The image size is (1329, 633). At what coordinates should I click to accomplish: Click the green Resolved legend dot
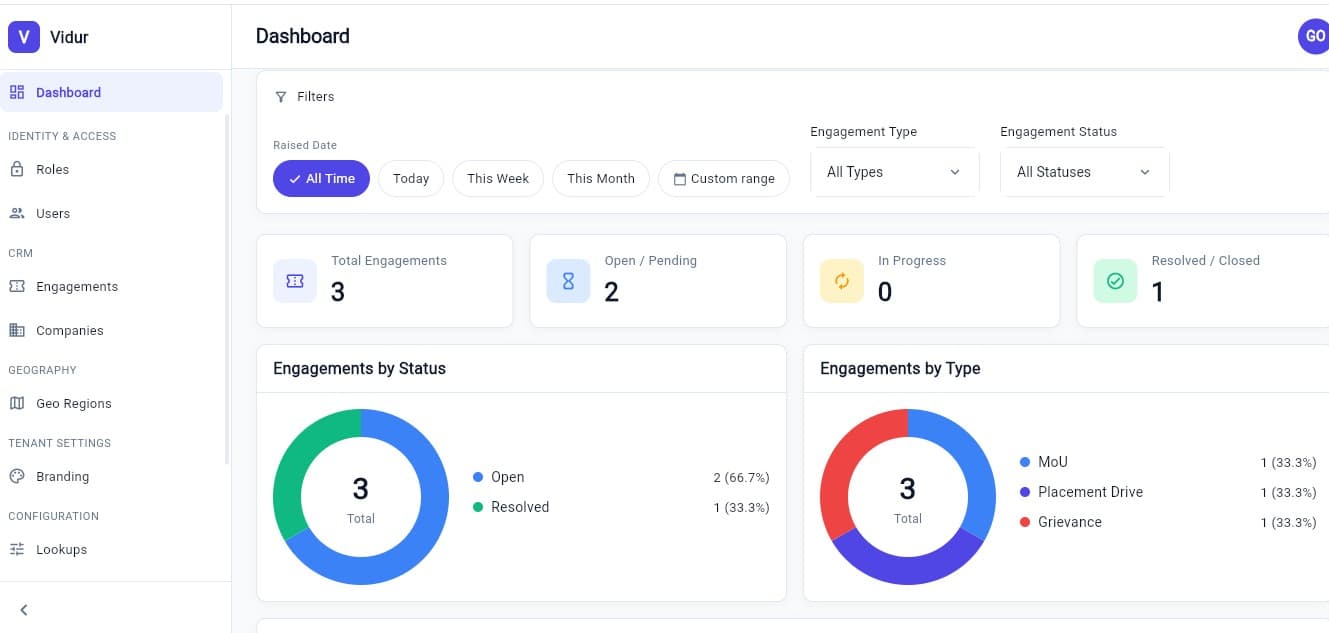point(478,507)
